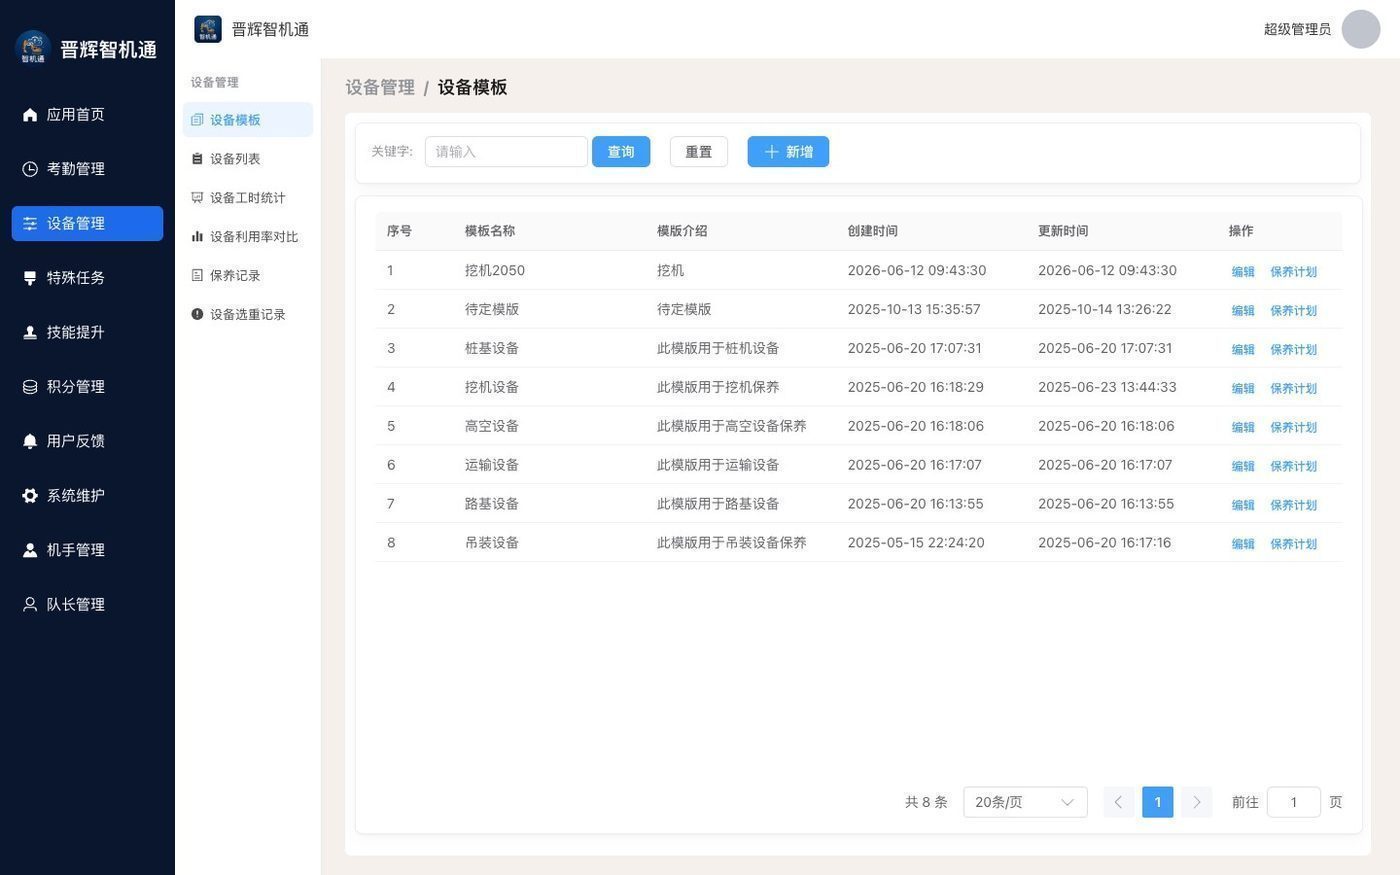Viewport: 1400px width, 875px height.
Task: Click the home icon beside 应用首页
Action: tap(30, 115)
